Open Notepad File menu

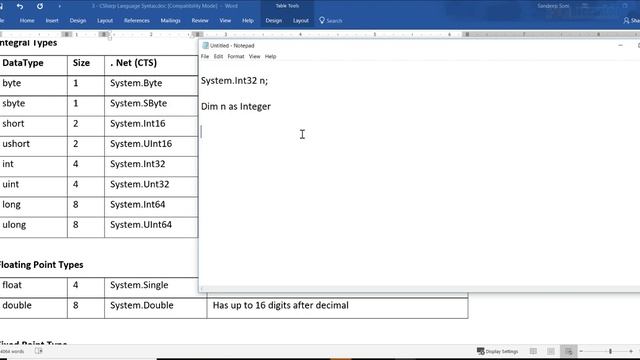pos(205,56)
